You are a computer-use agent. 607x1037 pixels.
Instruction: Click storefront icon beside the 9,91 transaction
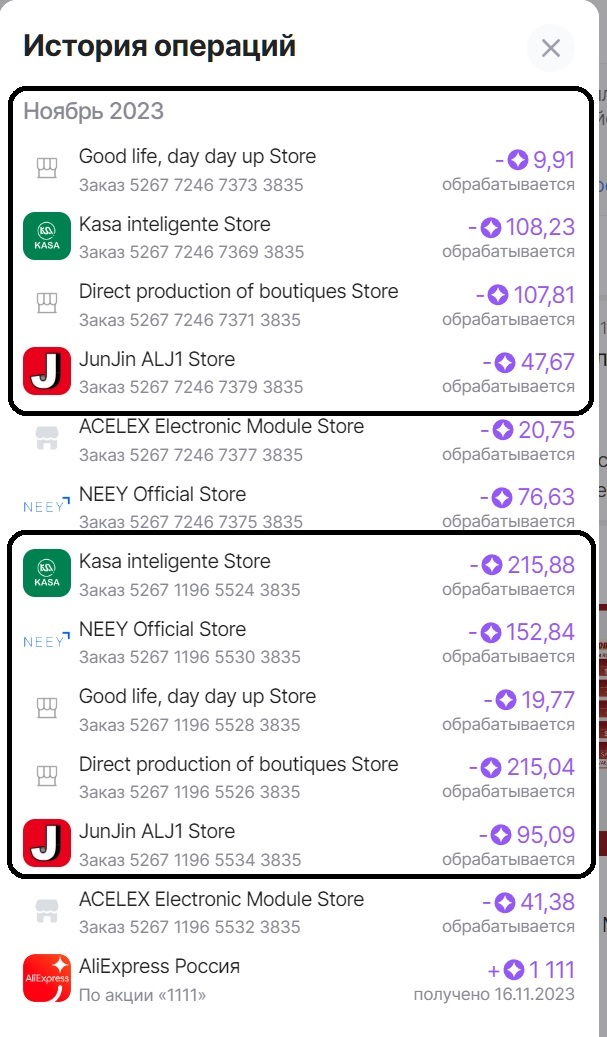click(43, 169)
